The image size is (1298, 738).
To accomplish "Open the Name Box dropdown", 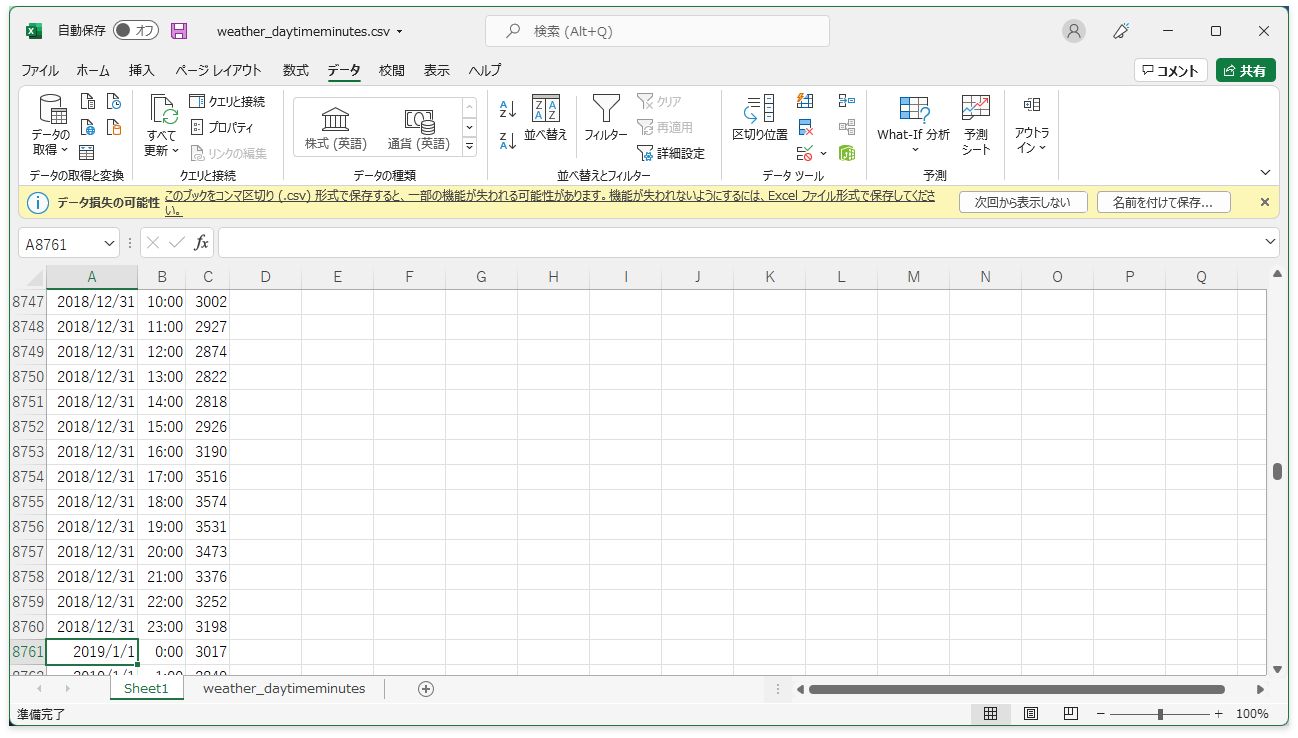I will [x=109, y=243].
